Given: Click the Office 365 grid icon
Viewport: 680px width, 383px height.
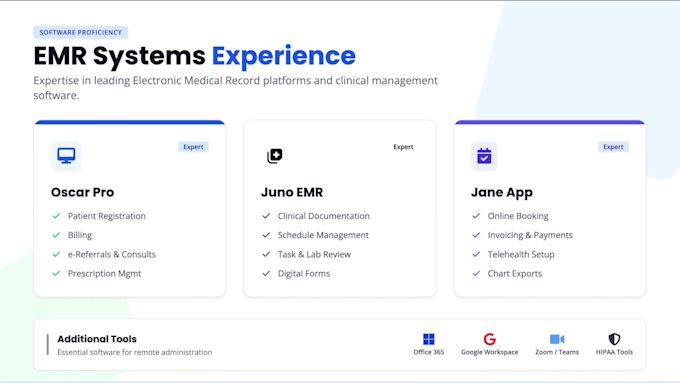Looking at the screenshot, I should (x=428, y=339).
